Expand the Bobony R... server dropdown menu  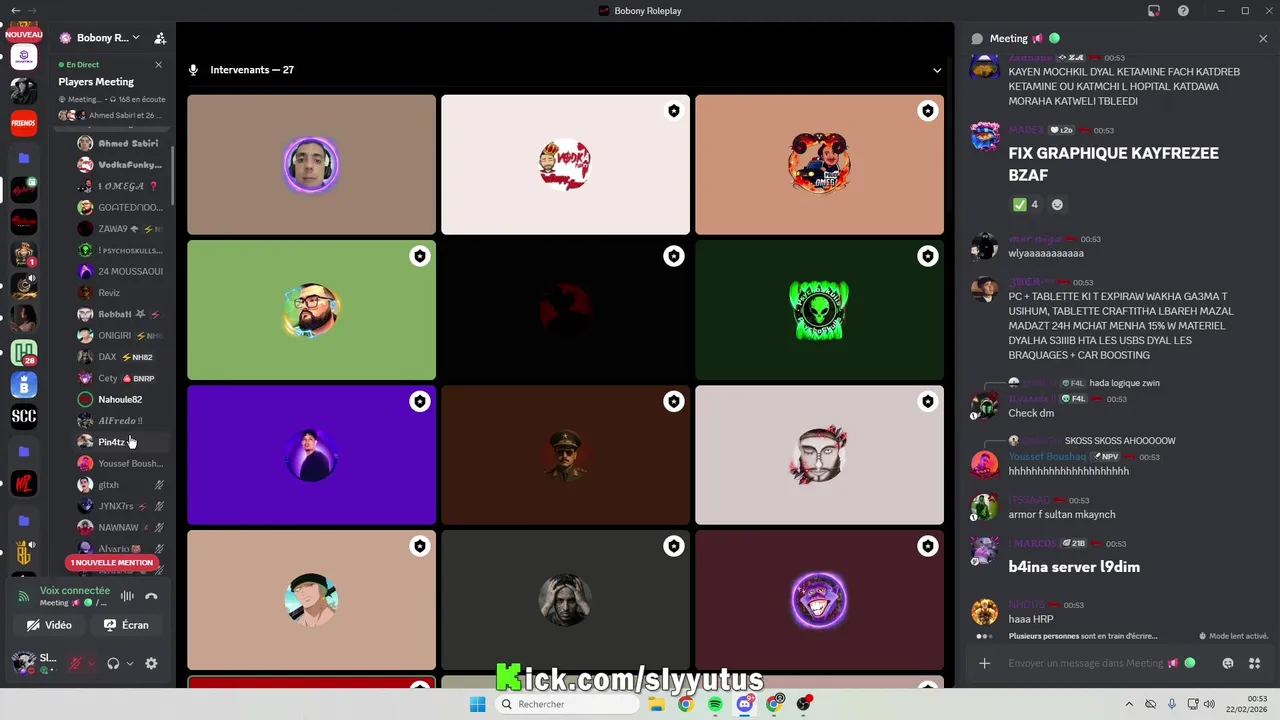click(x=100, y=38)
